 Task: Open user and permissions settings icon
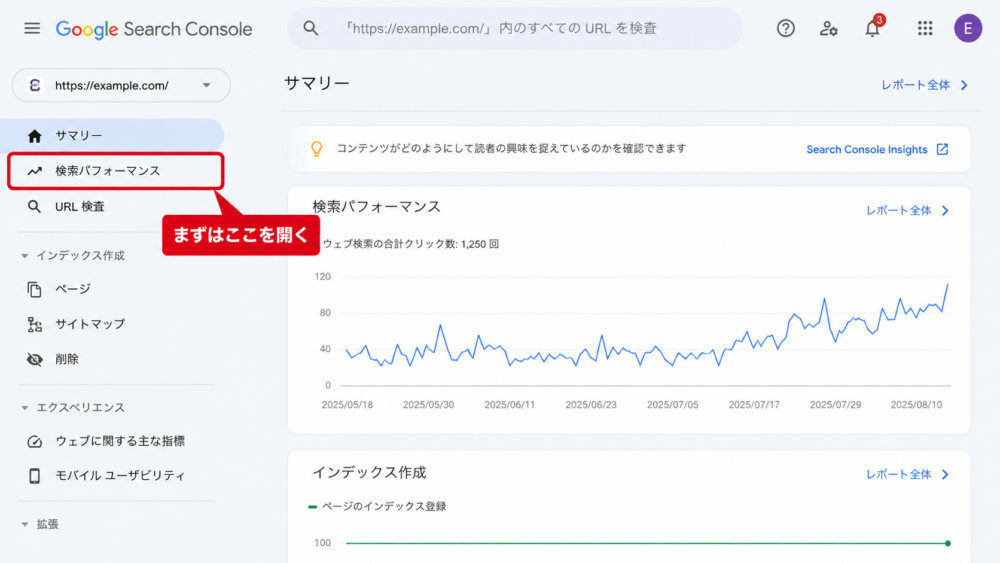point(828,29)
